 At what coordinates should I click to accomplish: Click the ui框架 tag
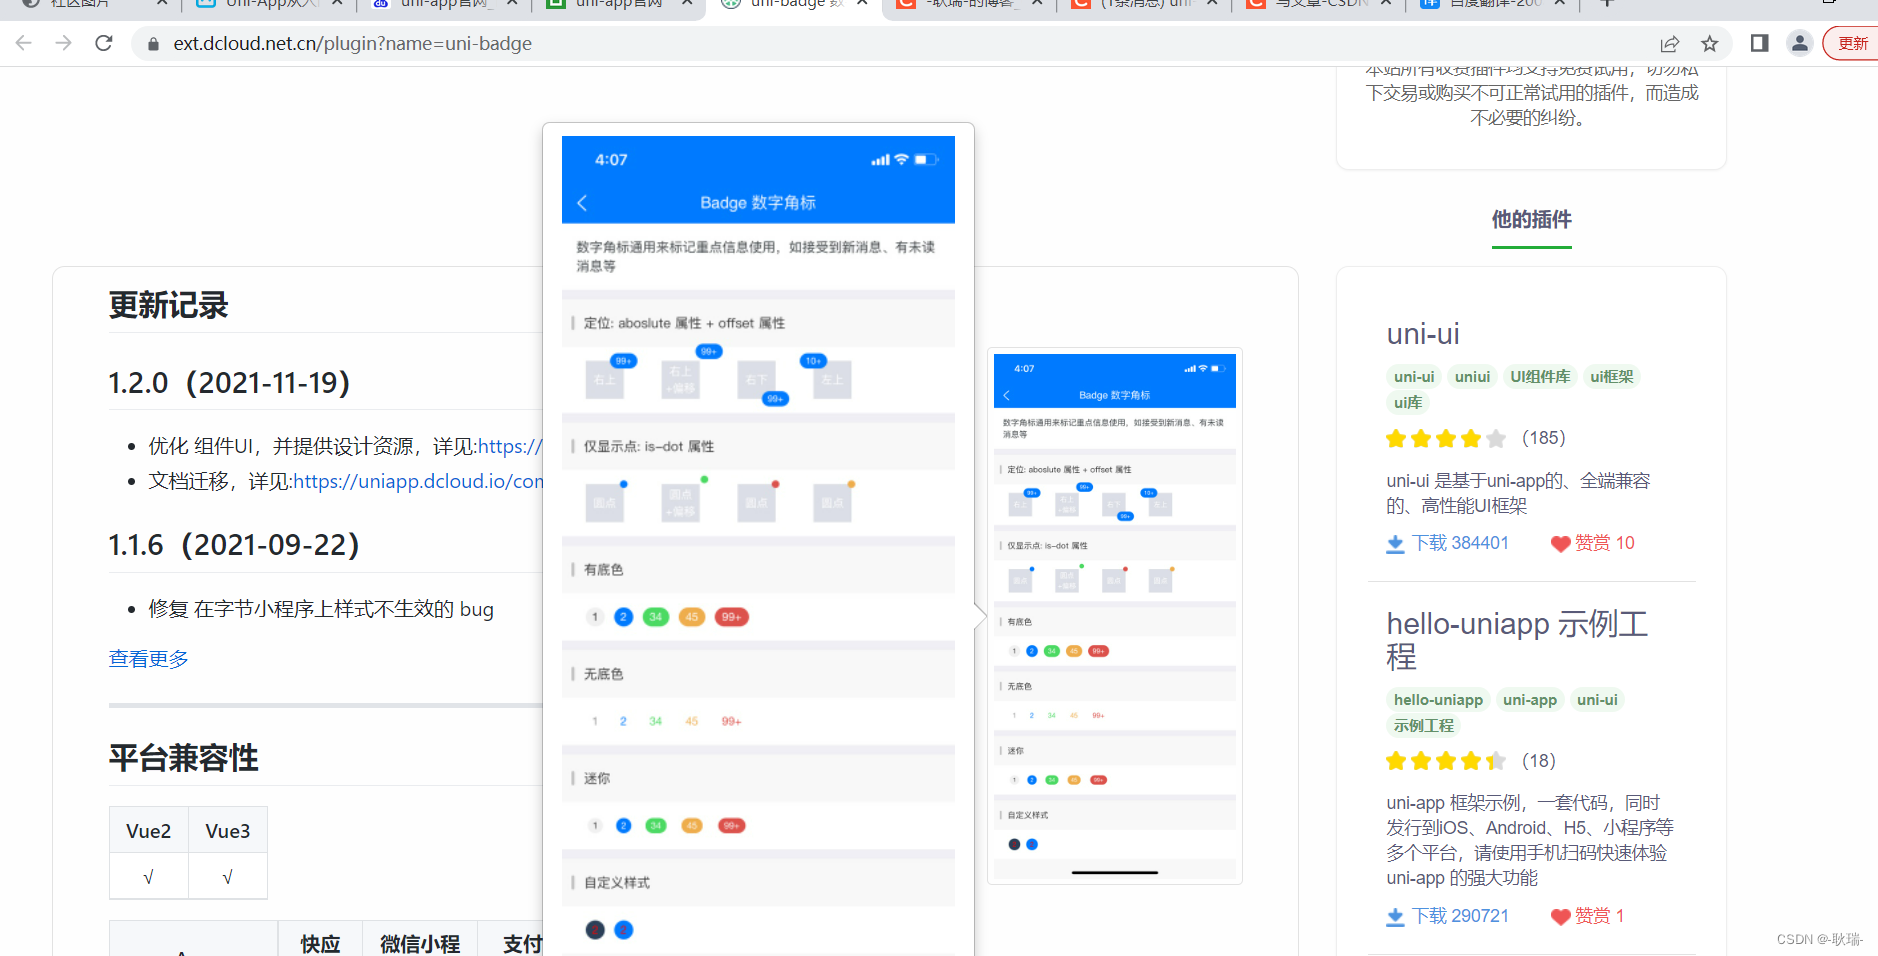coord(1611,377)
